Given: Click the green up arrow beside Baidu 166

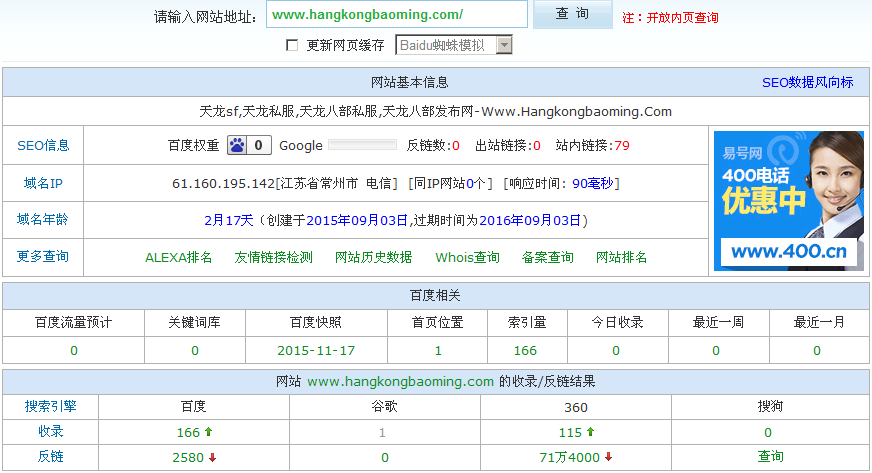Looking at the screenshot, I should (x=209, y=431).
